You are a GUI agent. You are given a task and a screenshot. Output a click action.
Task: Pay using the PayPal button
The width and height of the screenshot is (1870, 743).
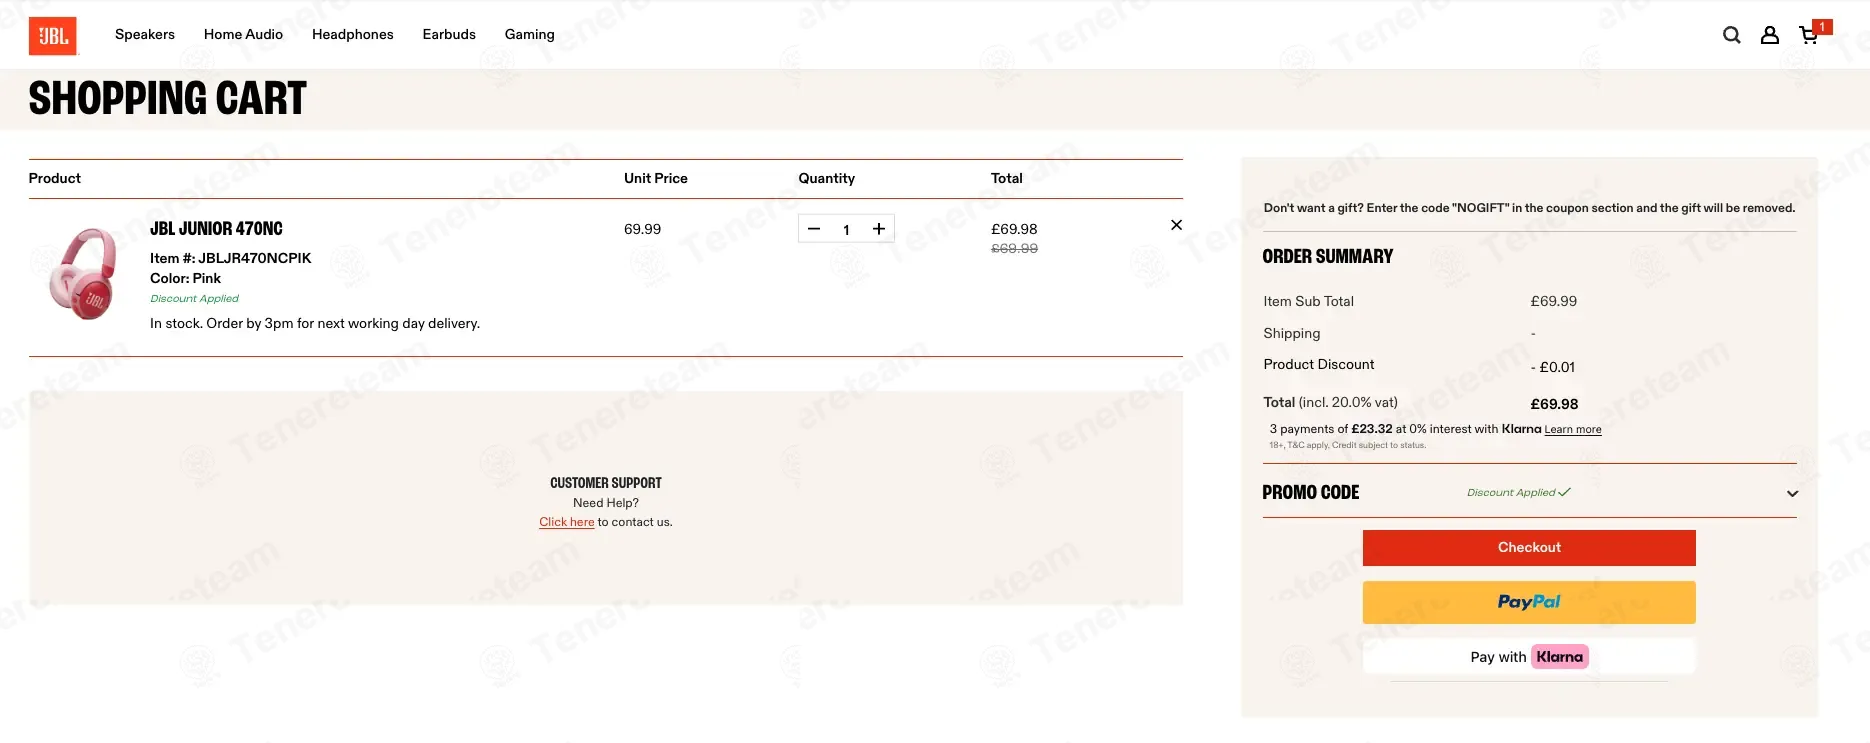pos(1529,602)
